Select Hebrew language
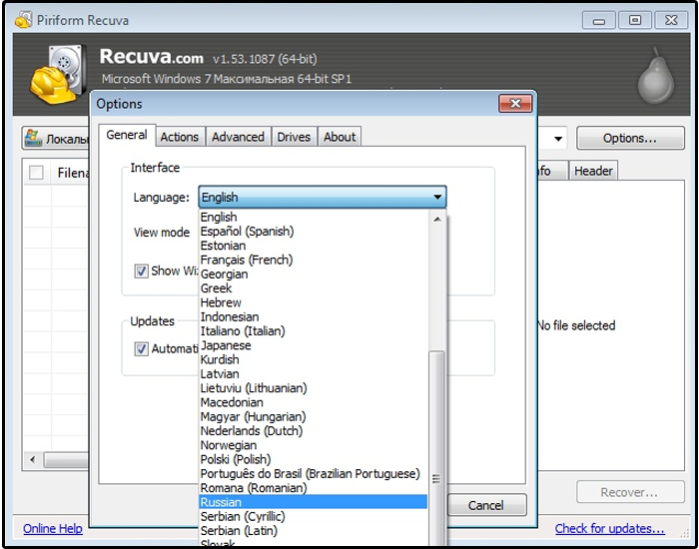The image size is (699, 549). coord(313,303)
